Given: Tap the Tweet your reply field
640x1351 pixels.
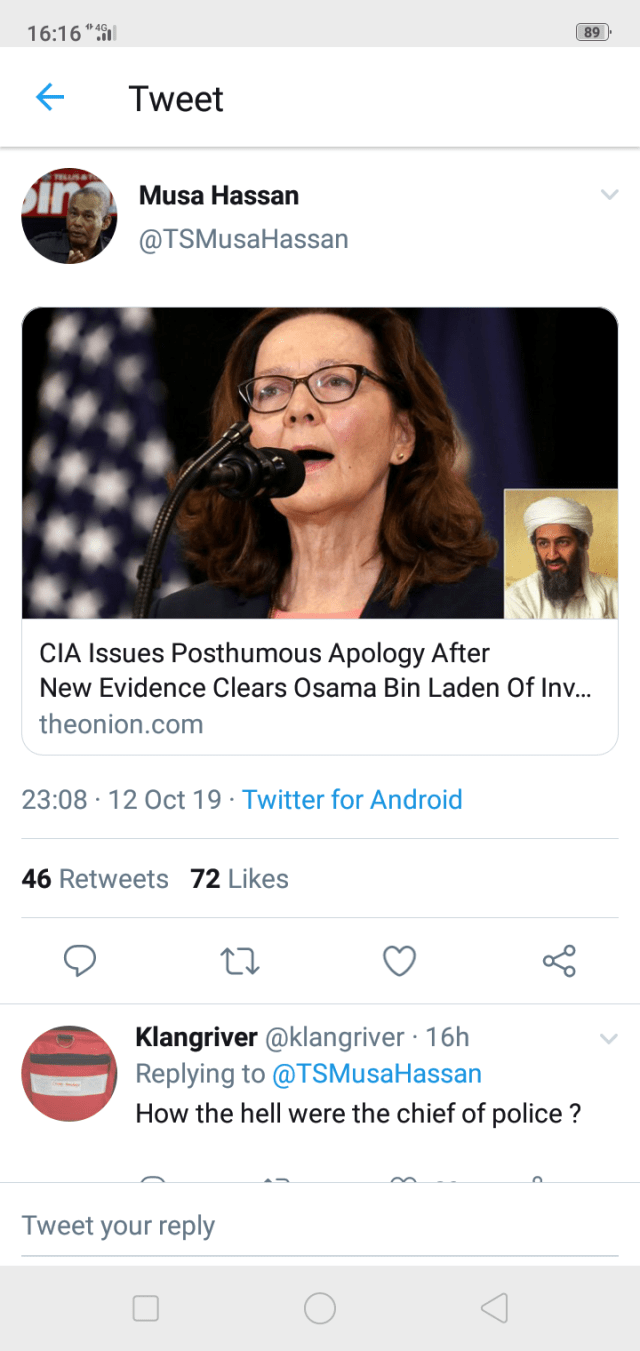Looking at the screenshot, I should (320, 1226).
